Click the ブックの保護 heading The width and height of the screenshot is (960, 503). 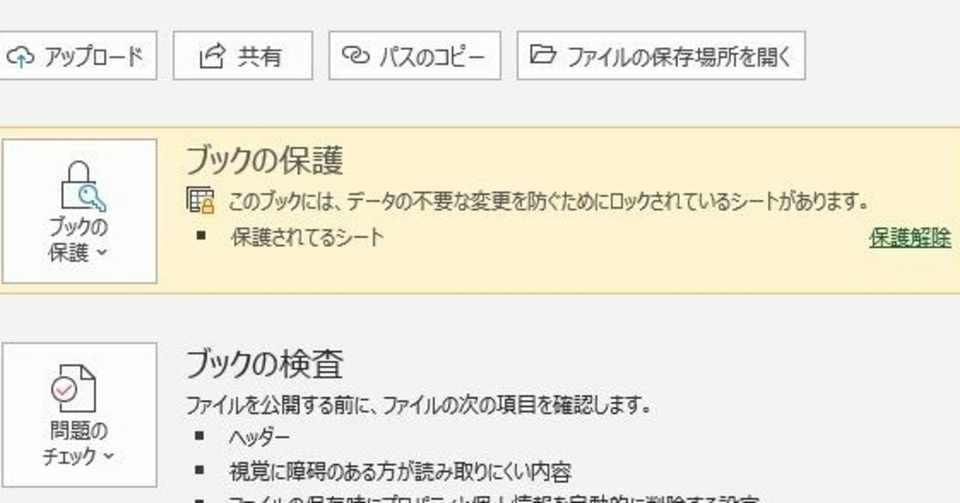(264, 160)
